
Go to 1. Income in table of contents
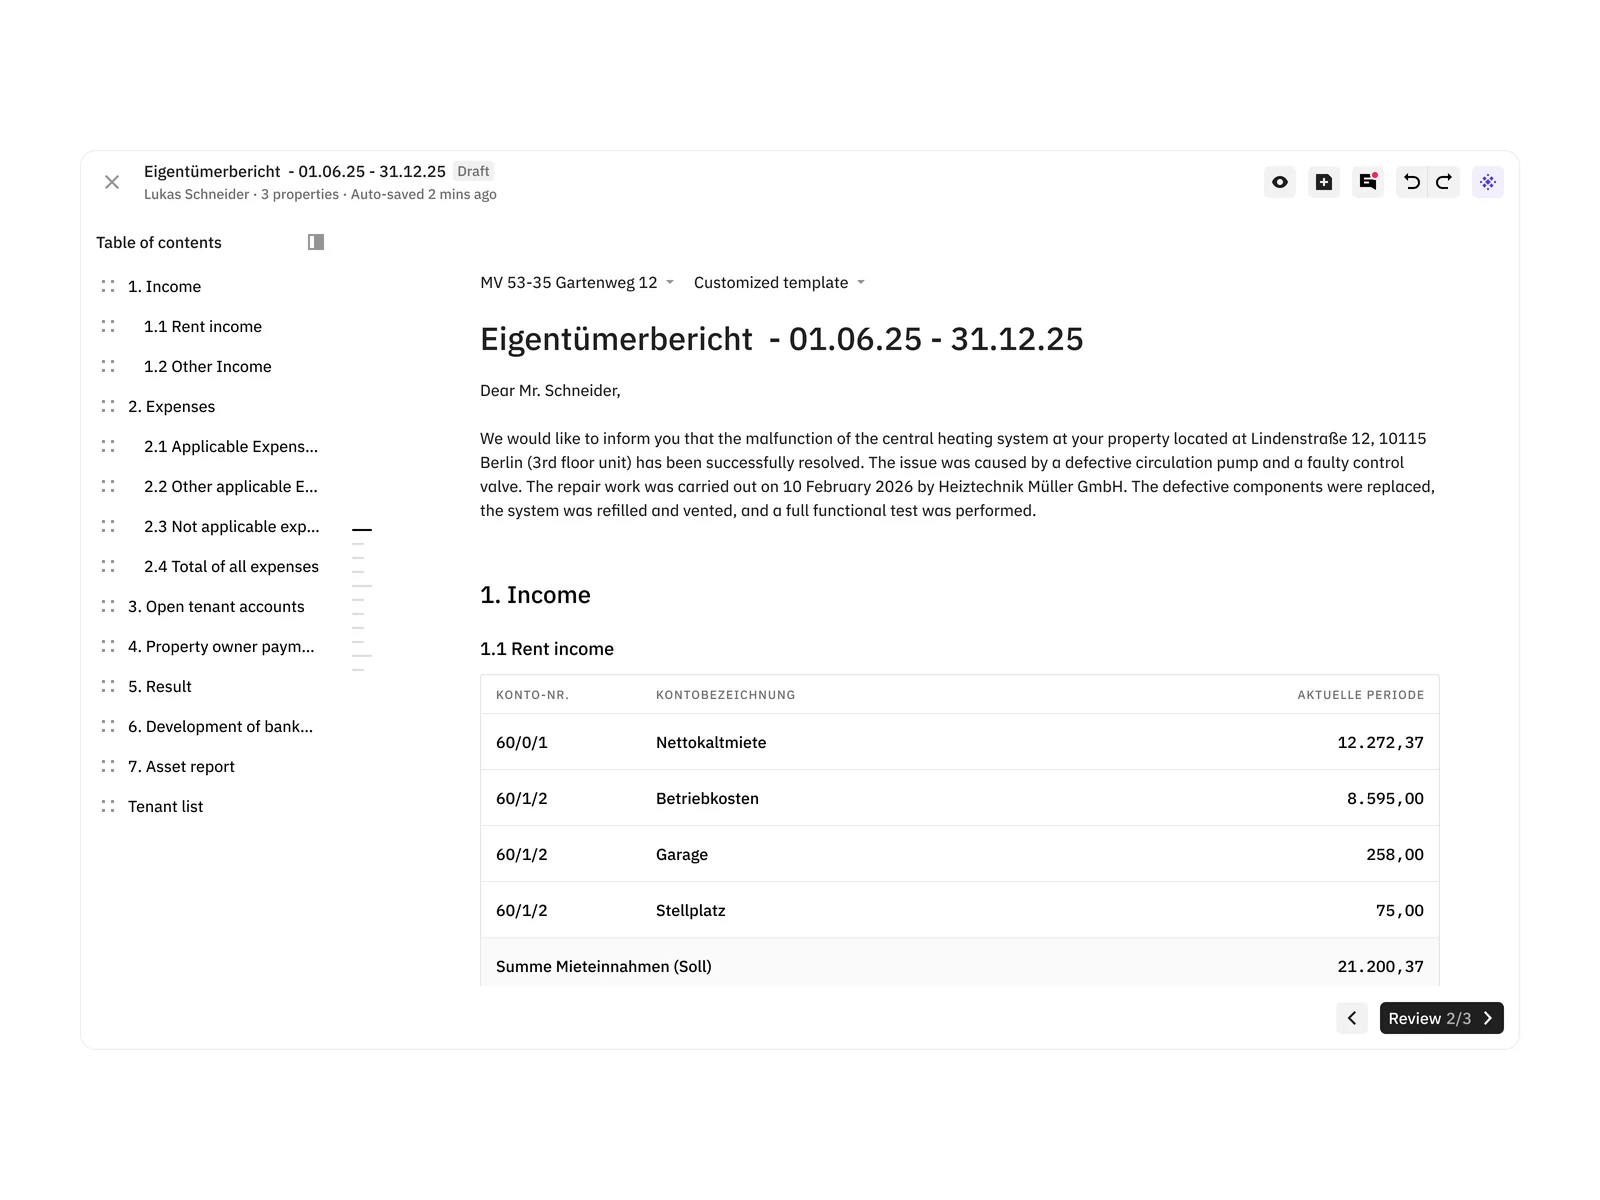(x=164, y=287)
